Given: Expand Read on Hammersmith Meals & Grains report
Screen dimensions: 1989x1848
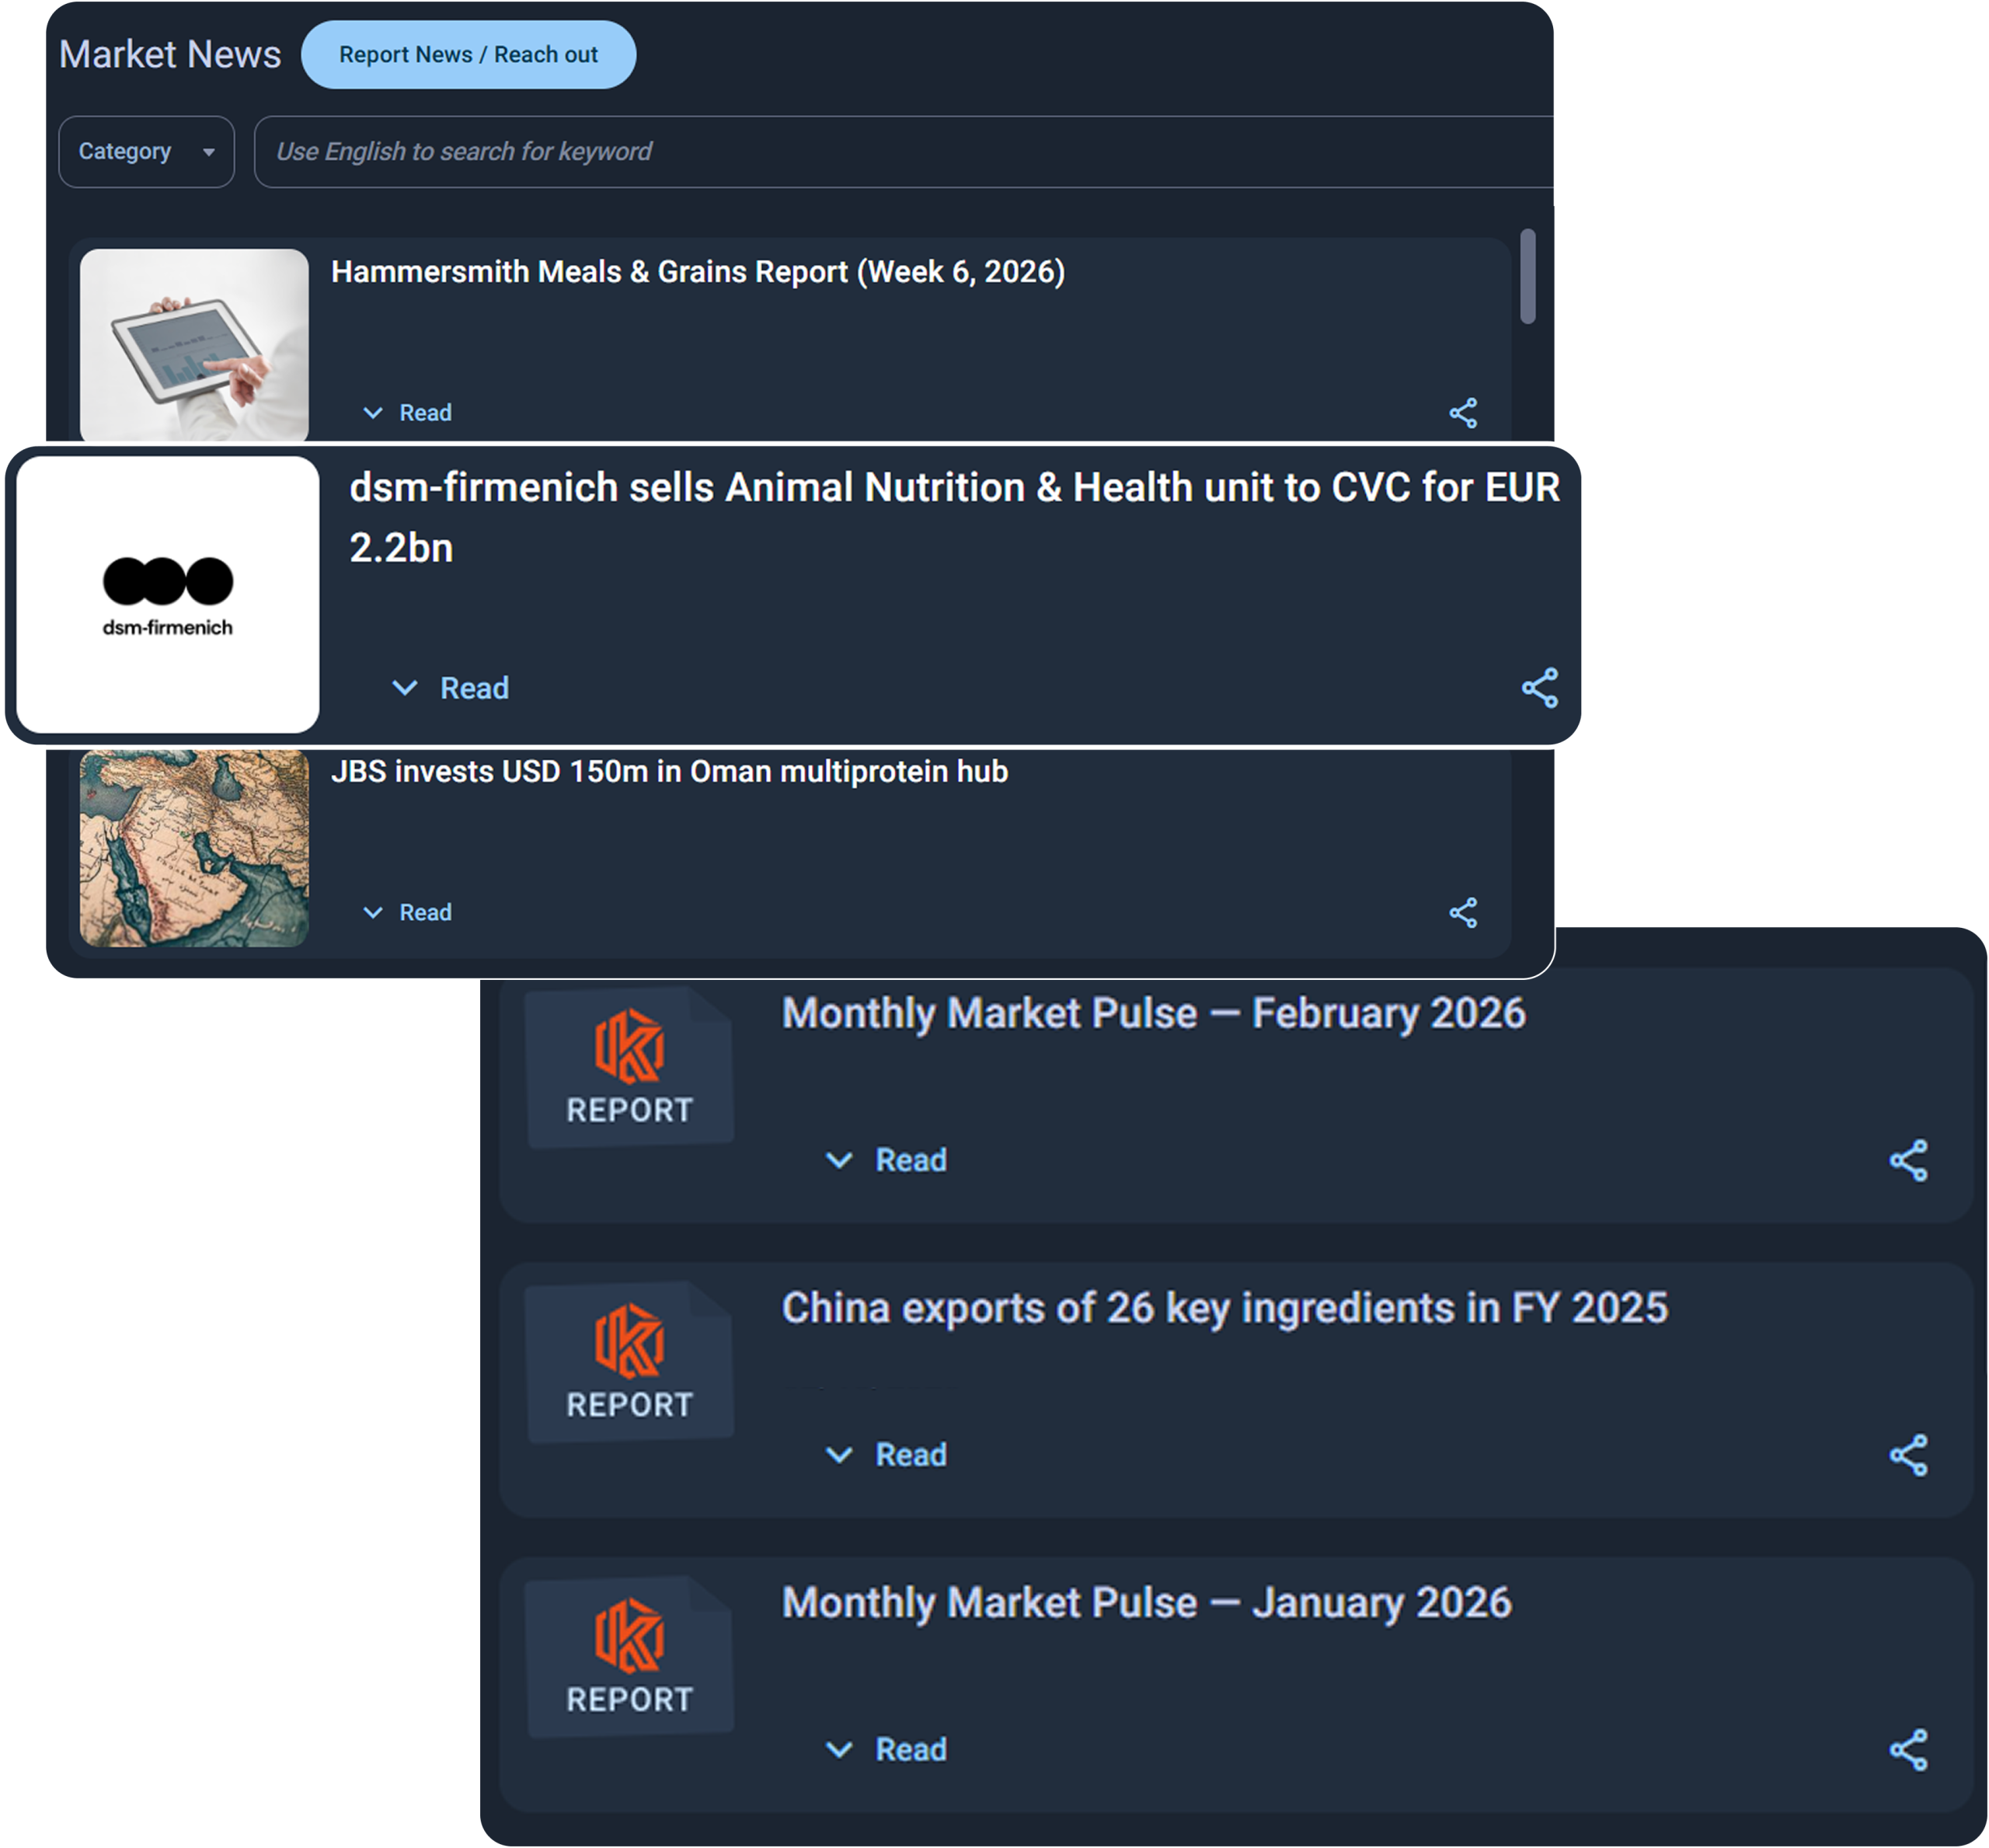Looking at the screenshot, I should click(407, 413).
